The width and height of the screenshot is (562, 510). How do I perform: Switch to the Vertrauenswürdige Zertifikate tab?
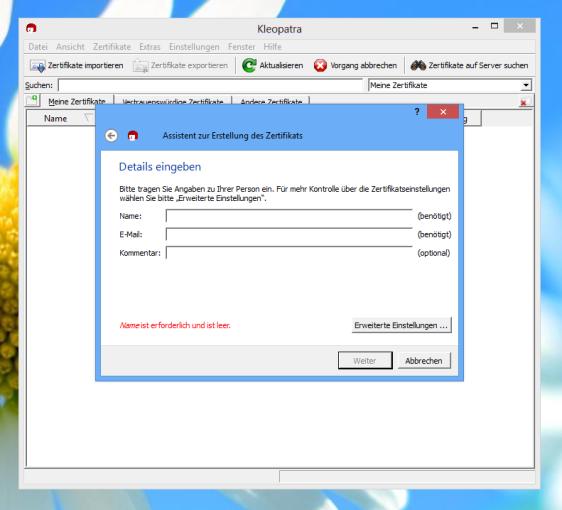click(x=173, y=101)
